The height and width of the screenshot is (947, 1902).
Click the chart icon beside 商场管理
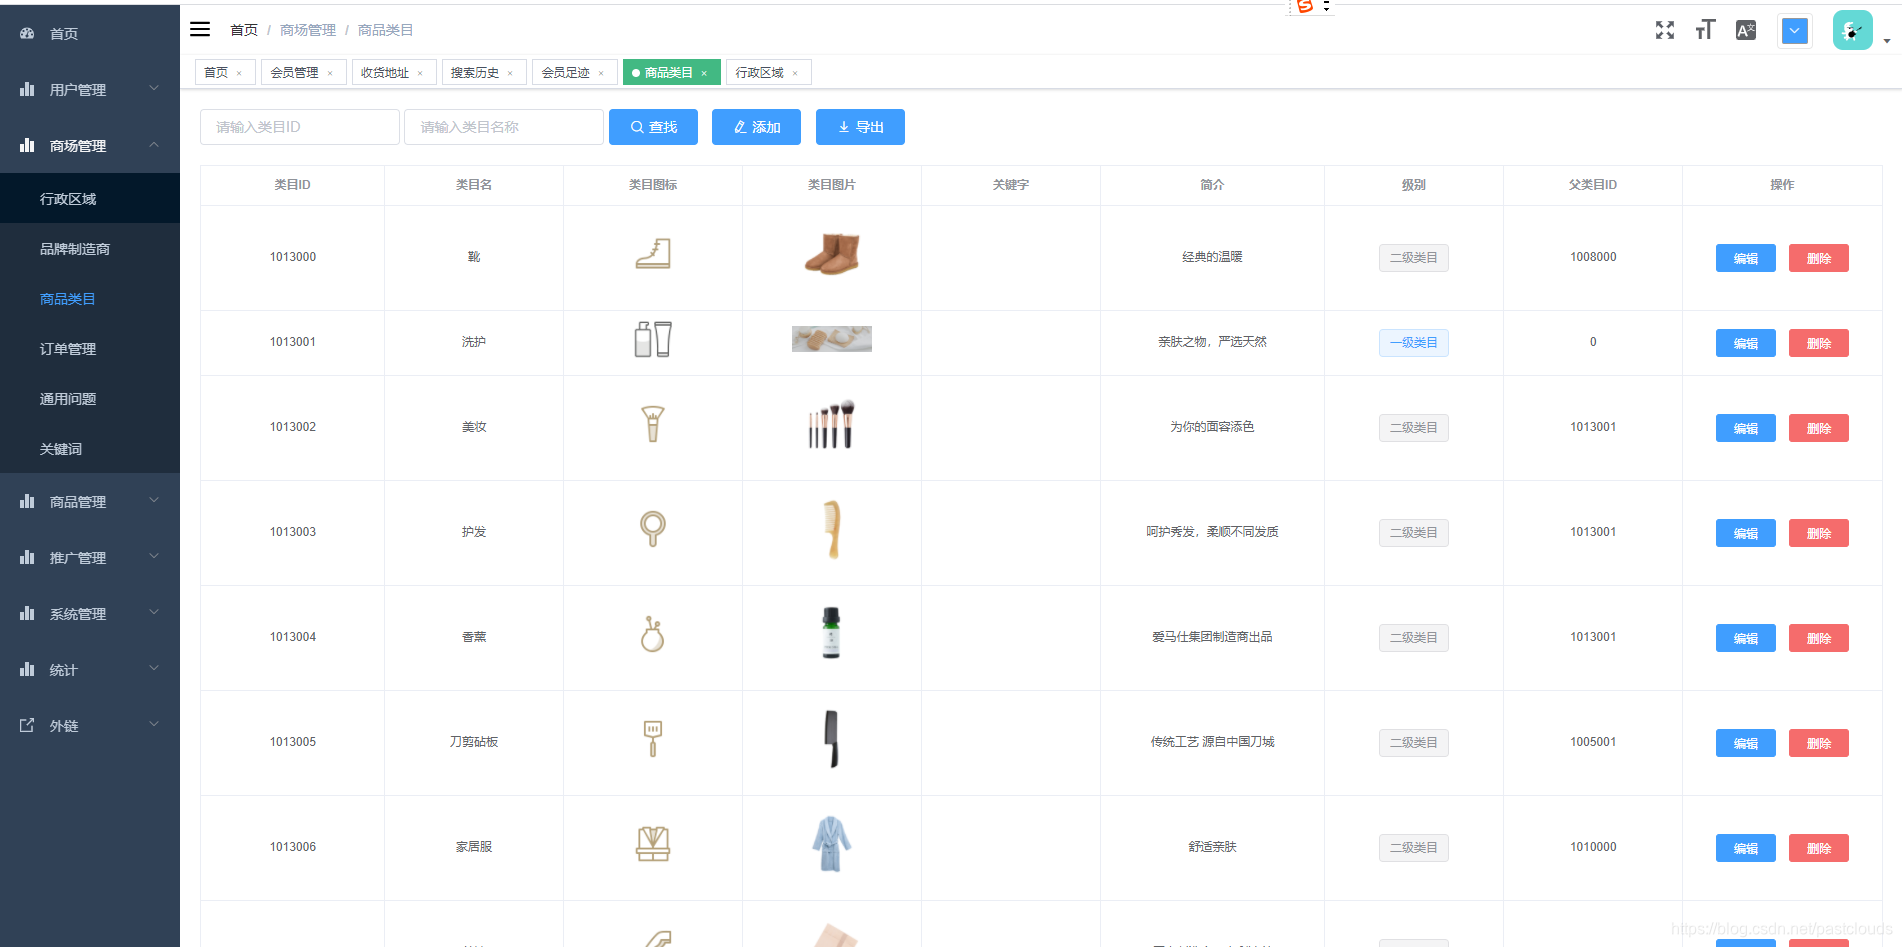tap(27, 145)
